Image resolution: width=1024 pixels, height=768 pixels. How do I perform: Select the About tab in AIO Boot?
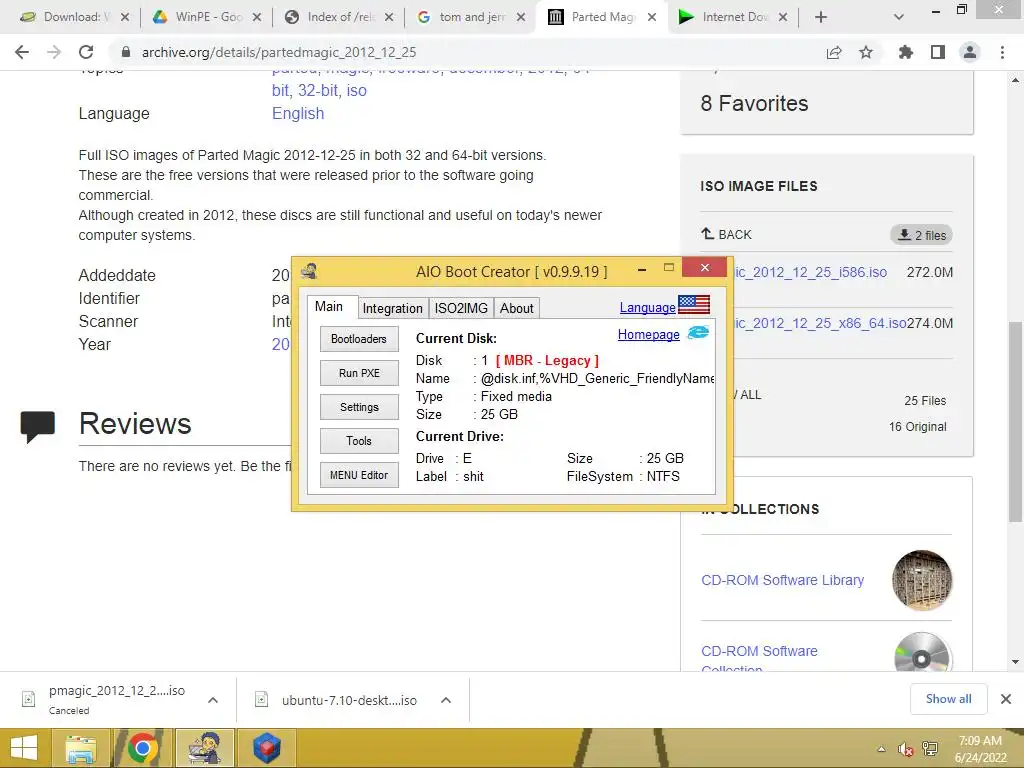(517, 308)
